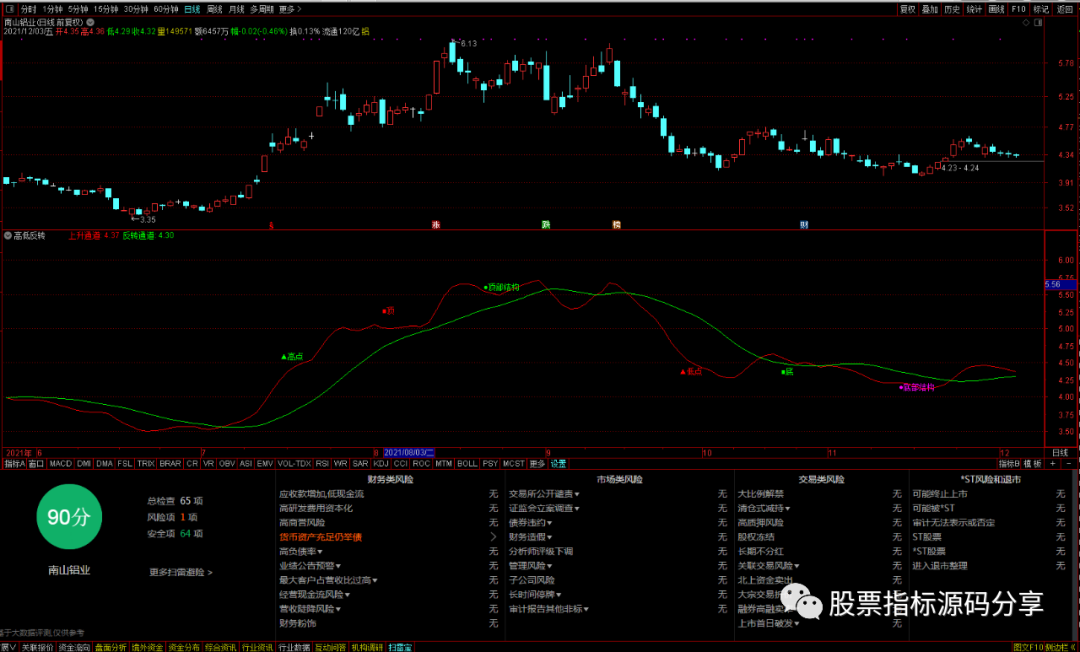
Task: Open the 多周期 view
Action: coord(262,9)
